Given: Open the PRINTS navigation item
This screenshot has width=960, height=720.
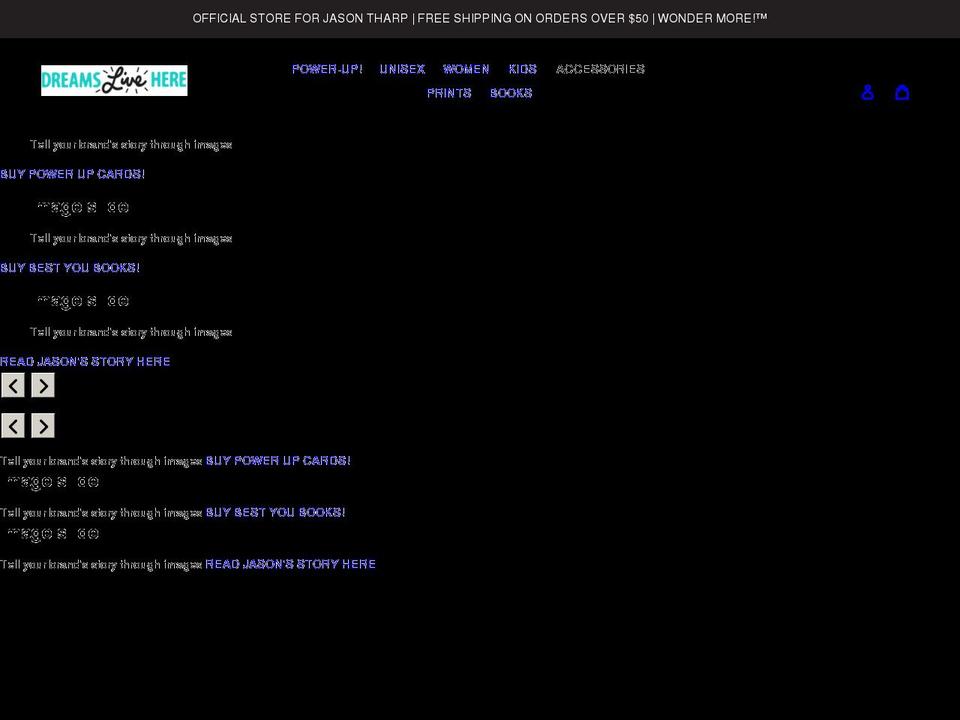Looking at the screenshot, I should point(449,93).
